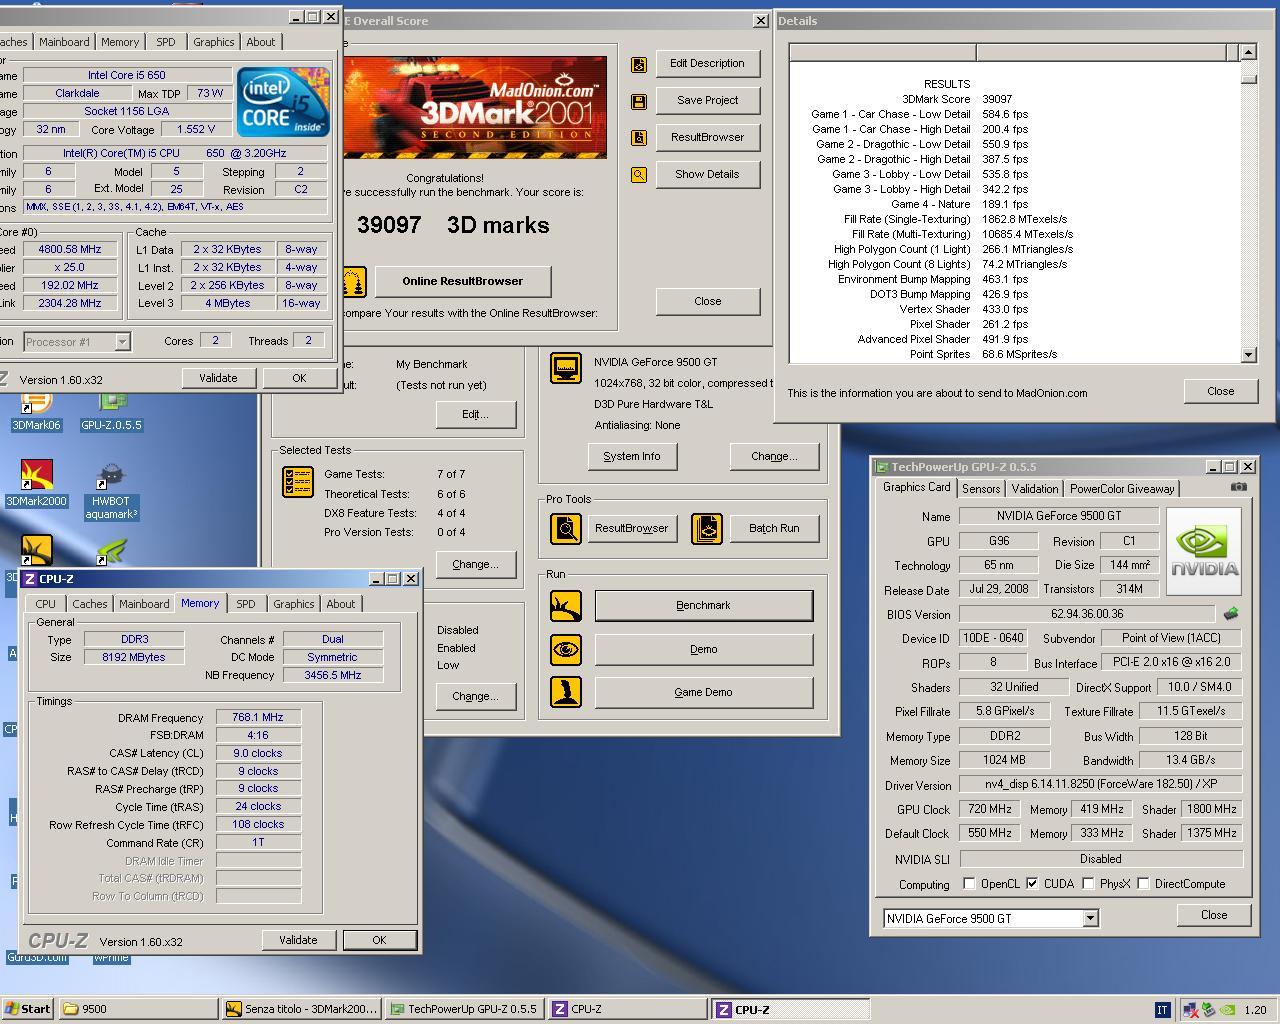The image size is (1280, 1024).
Task: Click the Online ResultBrowser button
Action: pos(462,281)
